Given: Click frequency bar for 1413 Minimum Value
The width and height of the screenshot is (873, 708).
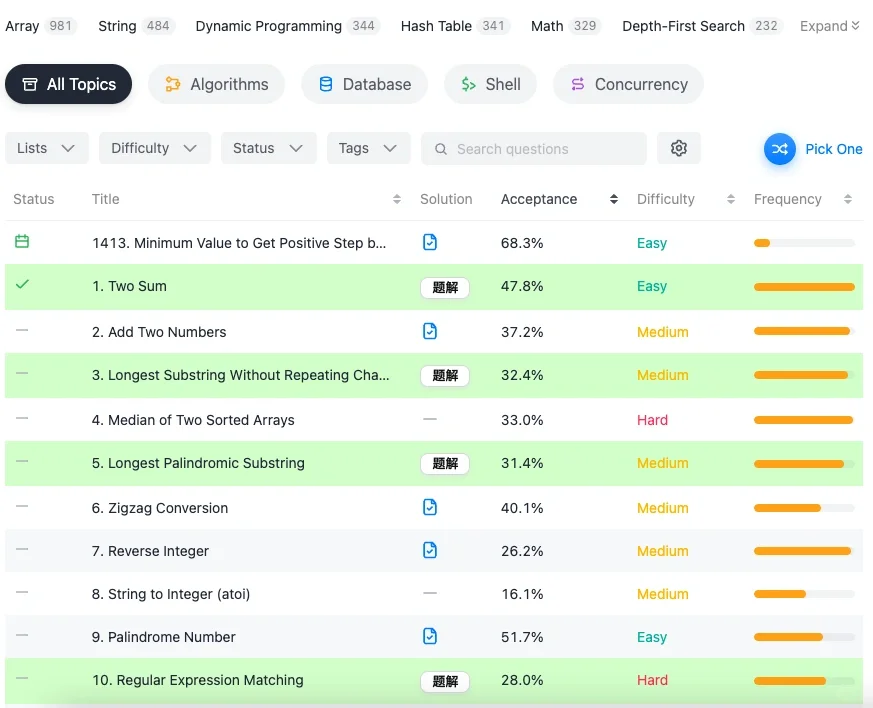Looking at the screenshot, I should pyautogui.click(x=804, y=243).
